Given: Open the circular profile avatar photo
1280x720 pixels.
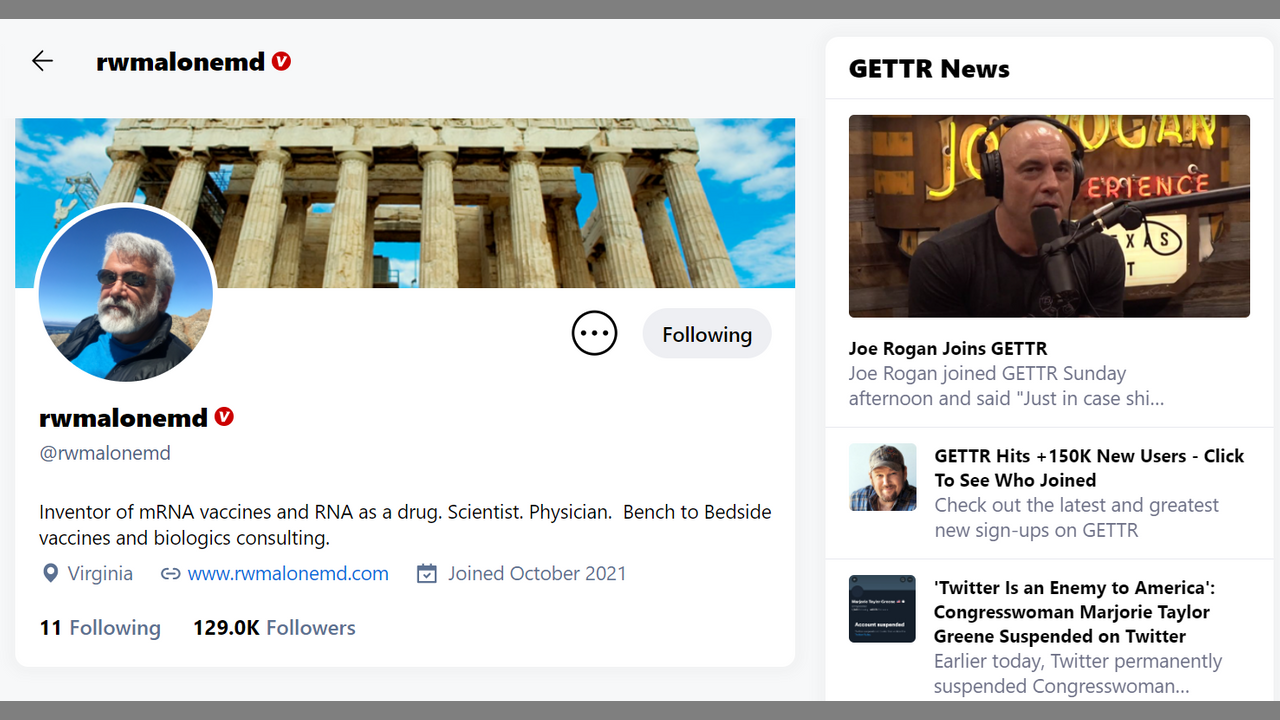Looking at the screenshot, I should click(126, 294).
